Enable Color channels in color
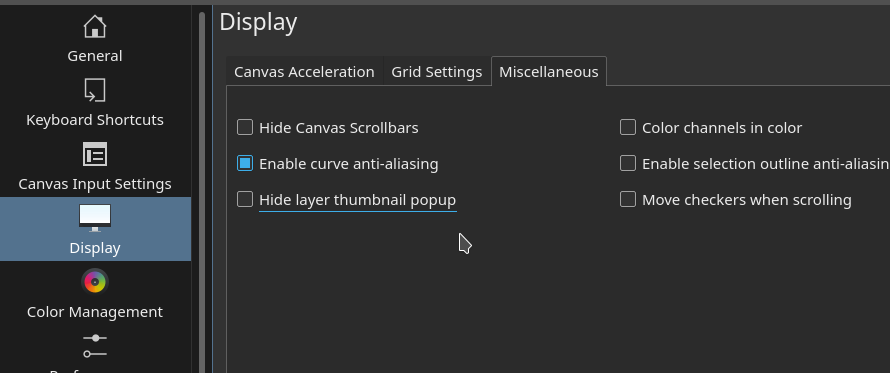The height and width of the screenshot is (373, 890). tap(628, 127)
